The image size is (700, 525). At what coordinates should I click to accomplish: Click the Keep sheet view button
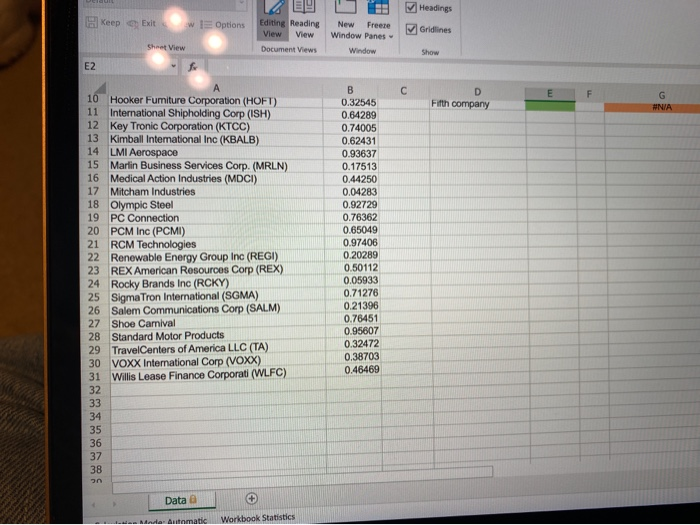[x=103, y=22]
